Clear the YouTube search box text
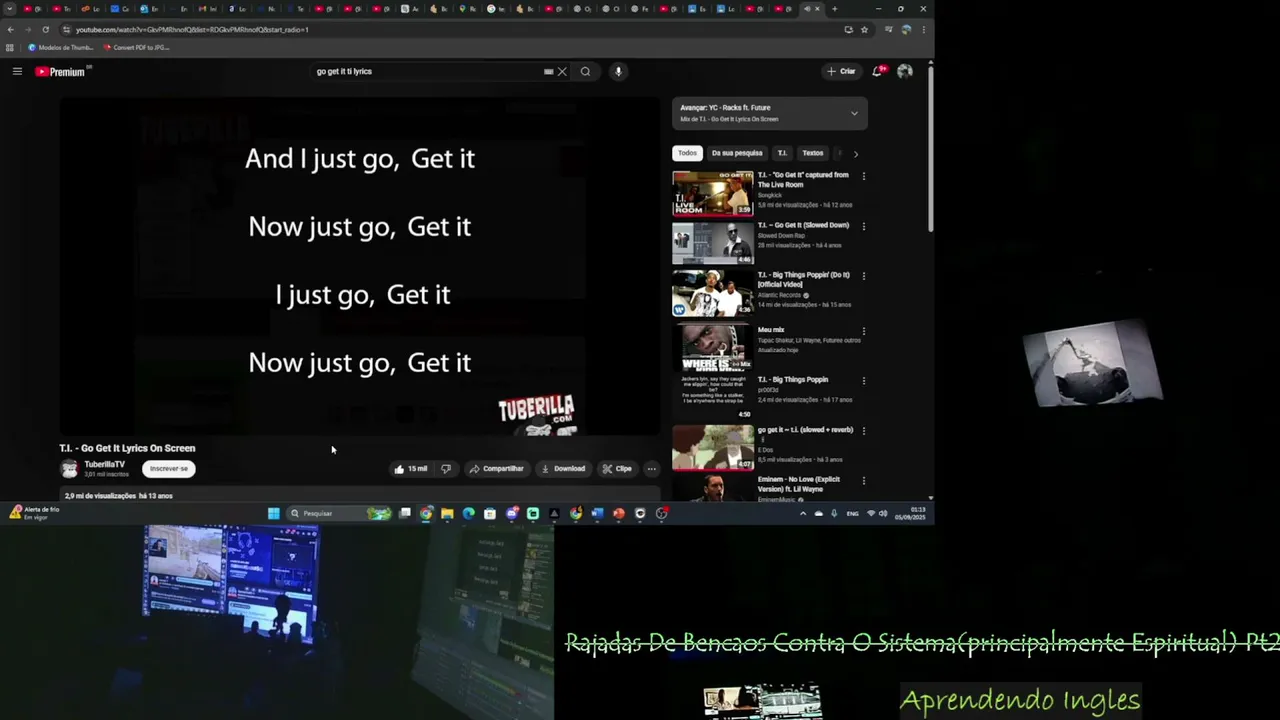The image size is (1280, 720). click(x=562, y=71)
